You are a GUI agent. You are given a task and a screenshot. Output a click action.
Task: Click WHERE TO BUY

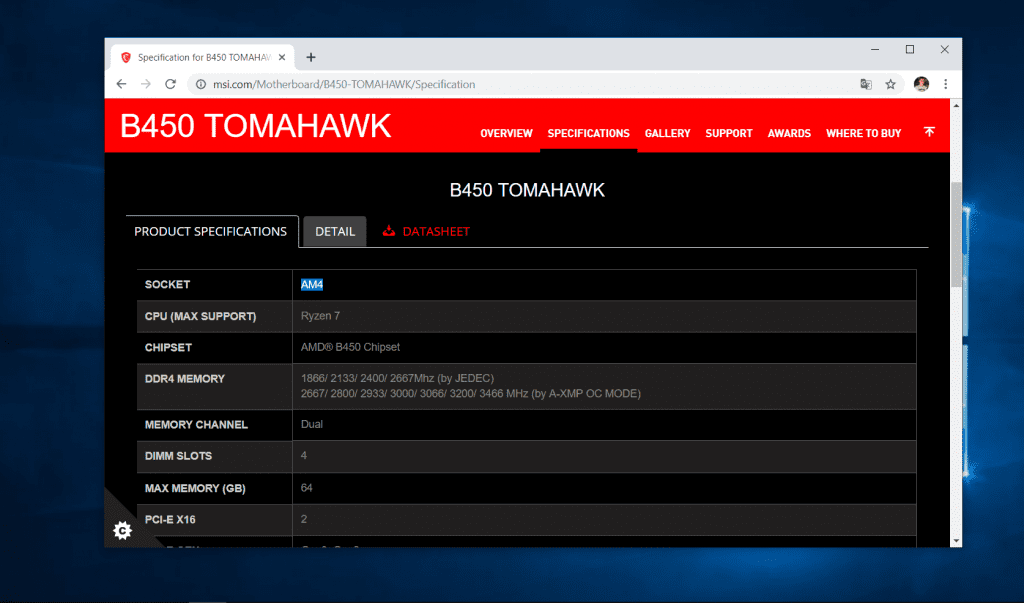click(863, 133)
